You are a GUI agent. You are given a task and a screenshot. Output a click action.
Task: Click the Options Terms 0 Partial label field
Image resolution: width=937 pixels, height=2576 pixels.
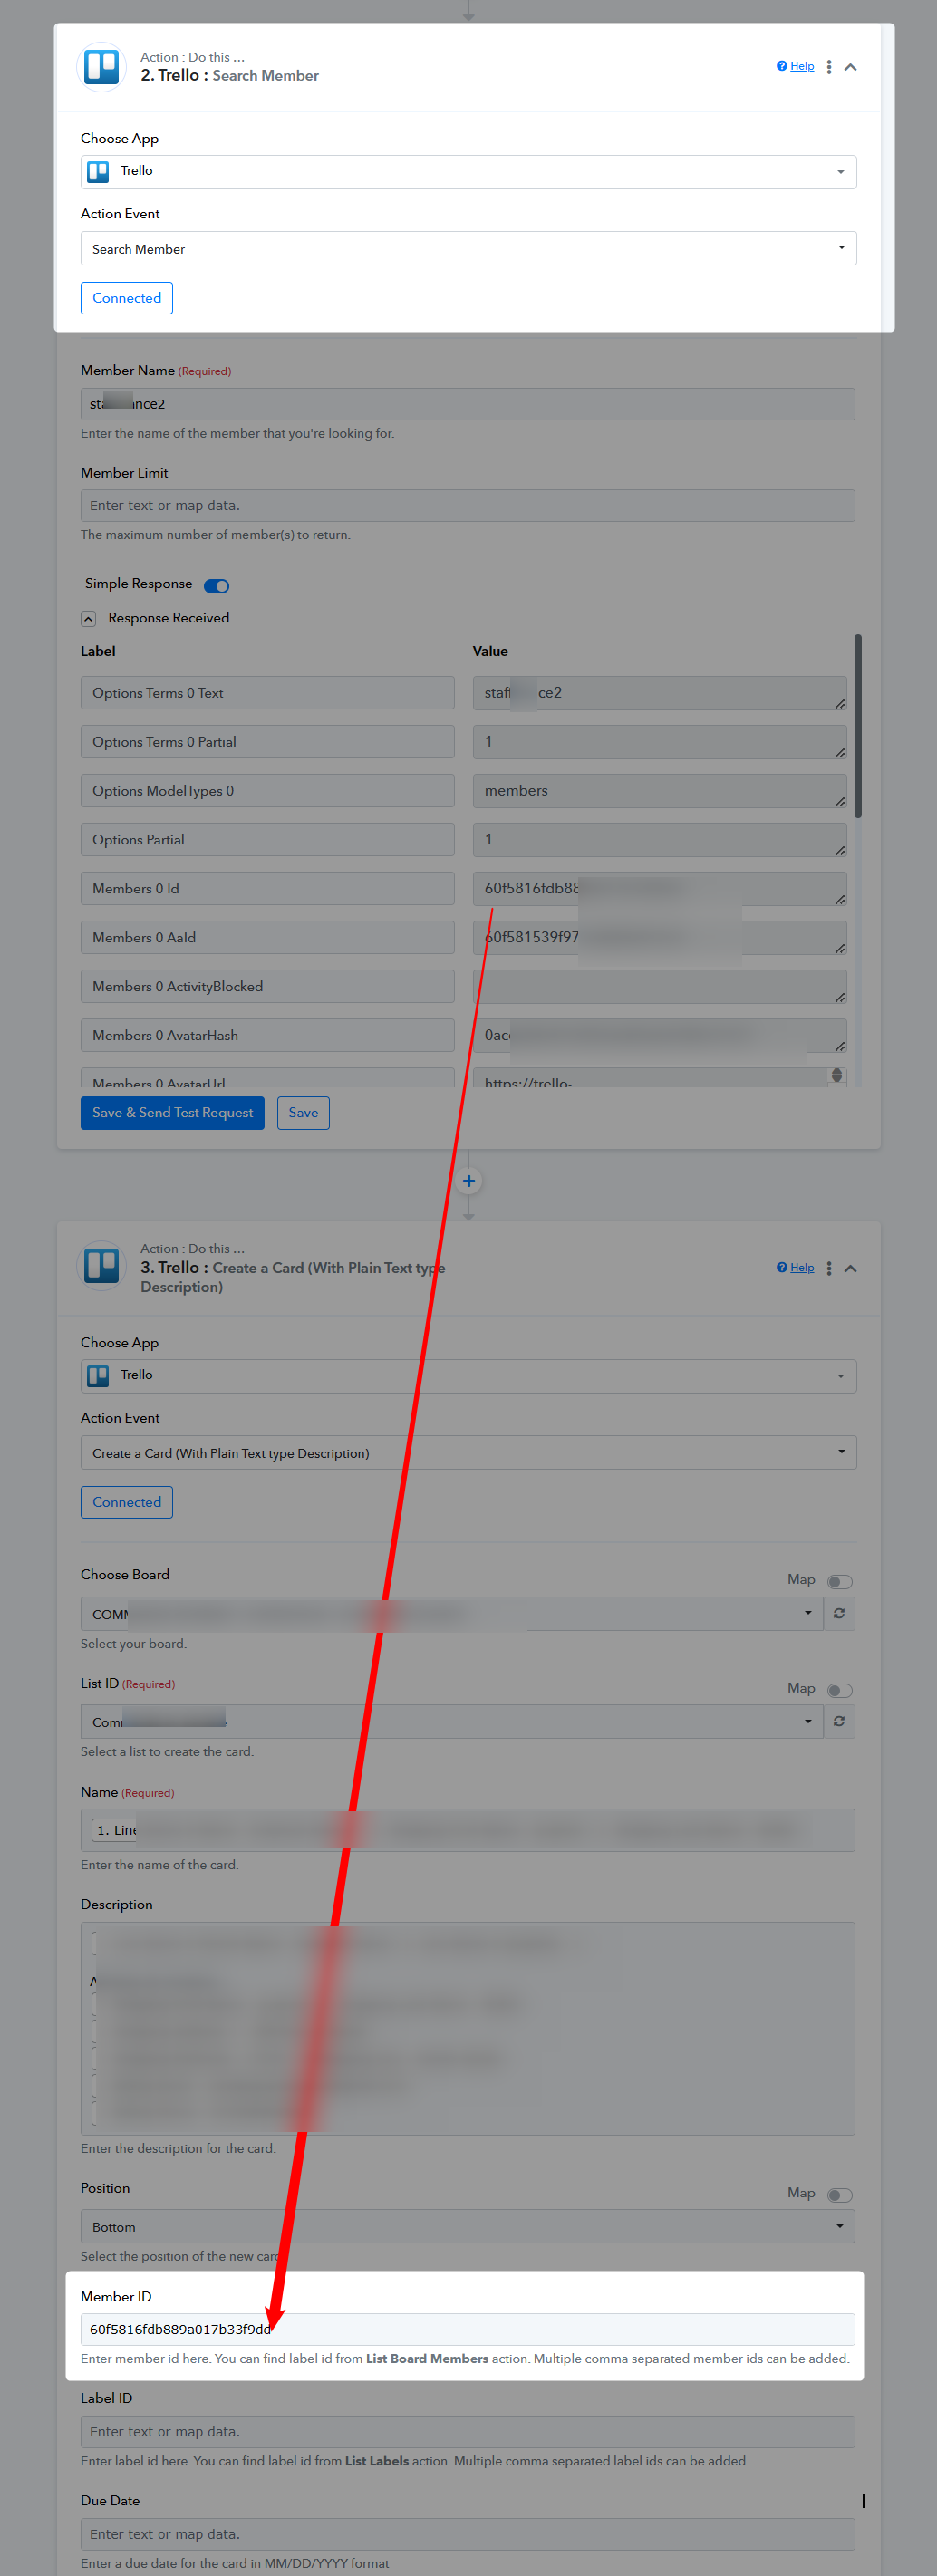(268, 741)
